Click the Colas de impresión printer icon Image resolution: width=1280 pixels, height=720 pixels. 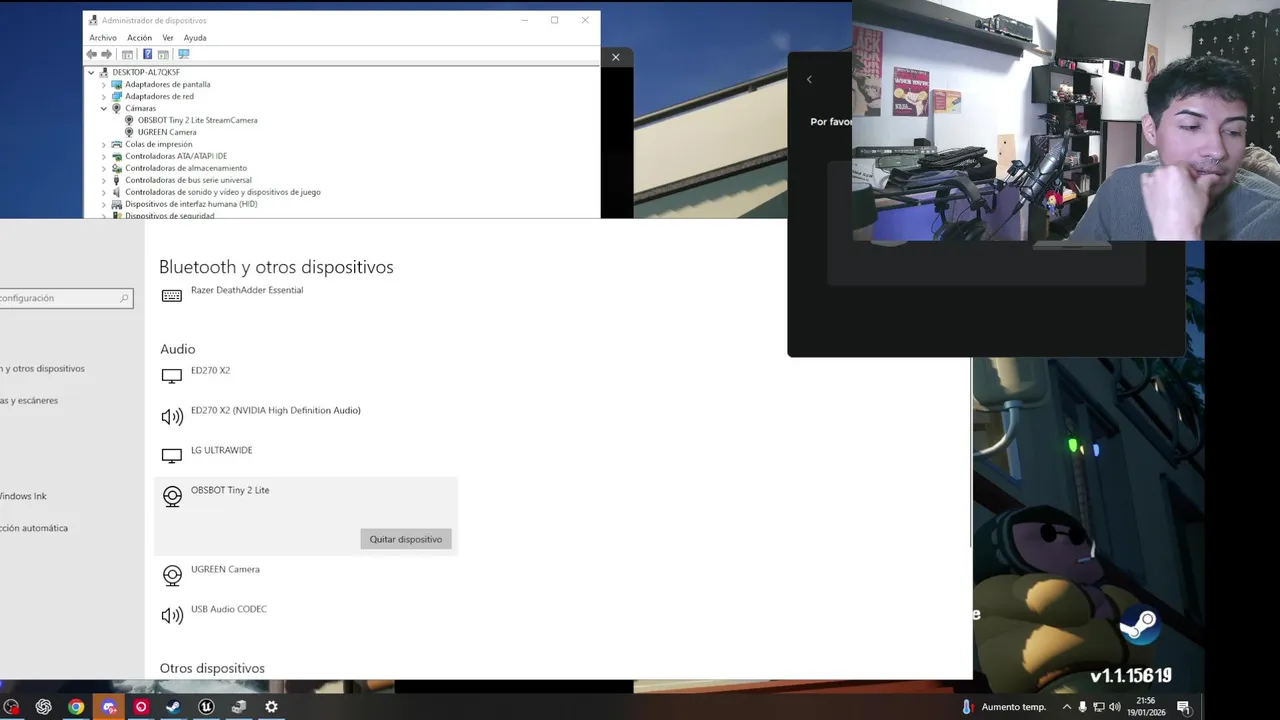coord(116,144)
